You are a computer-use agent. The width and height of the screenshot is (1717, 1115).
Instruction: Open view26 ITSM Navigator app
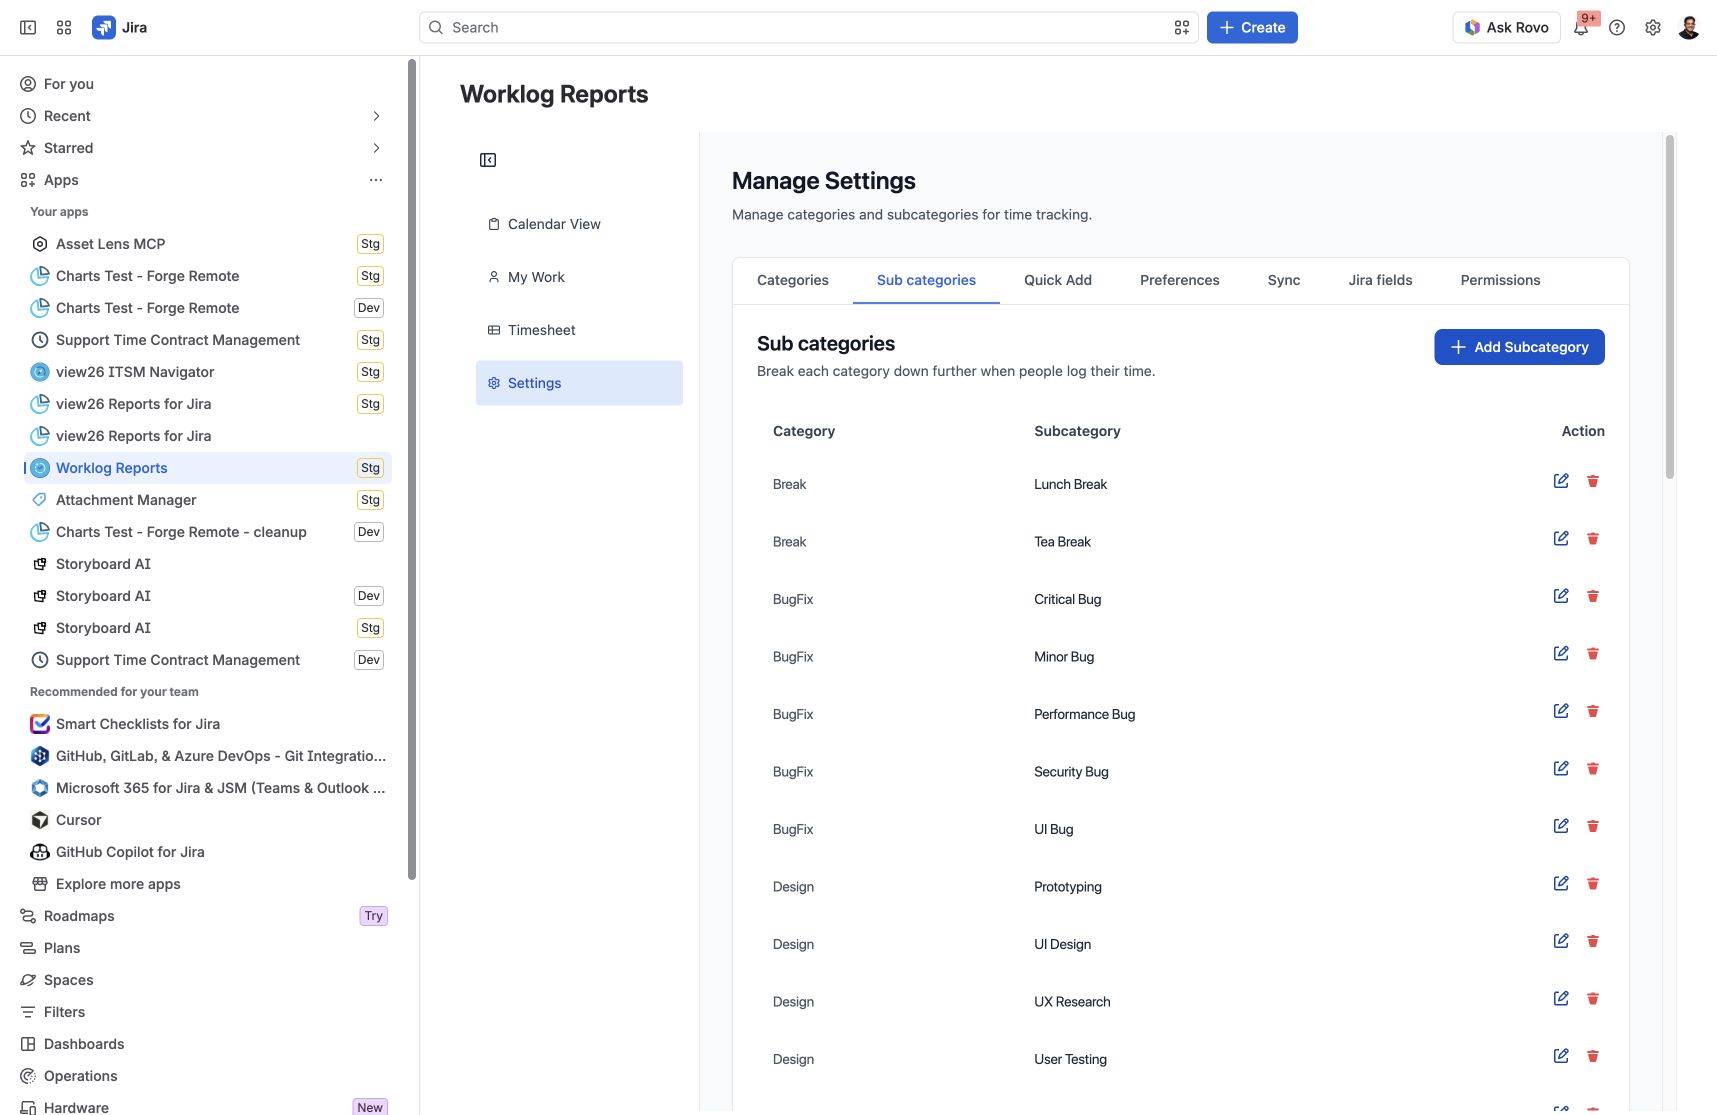click(x=207, y=372)
